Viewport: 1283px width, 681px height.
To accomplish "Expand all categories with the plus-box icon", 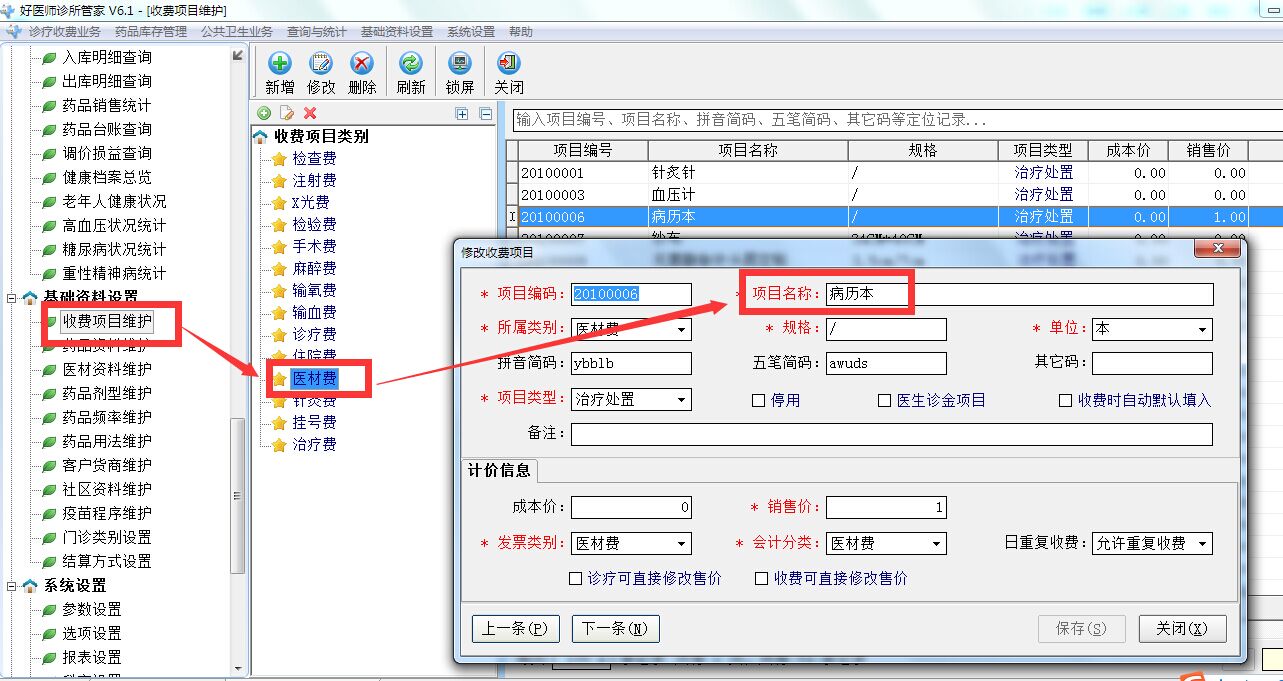I will pos(462,114).
